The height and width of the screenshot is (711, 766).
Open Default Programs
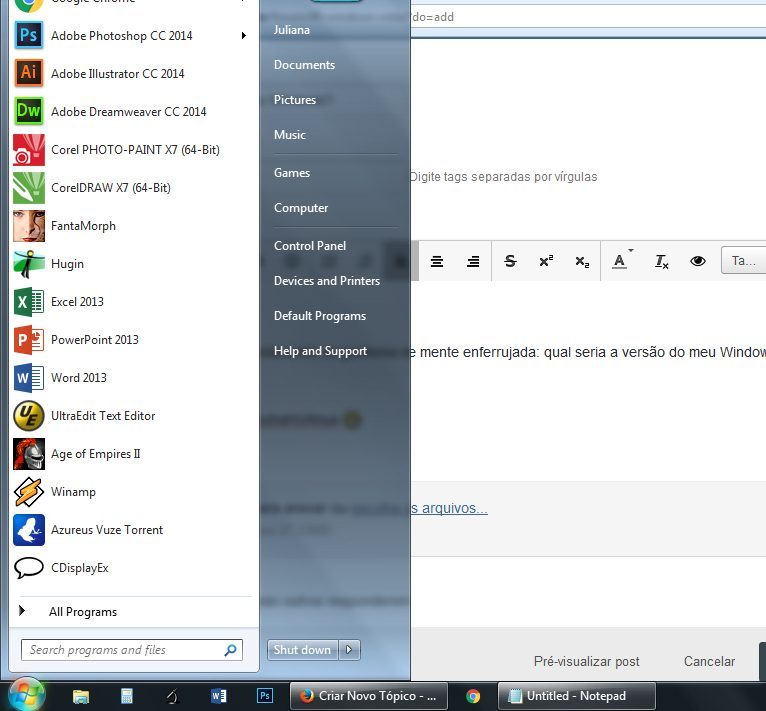click(320, 316)
